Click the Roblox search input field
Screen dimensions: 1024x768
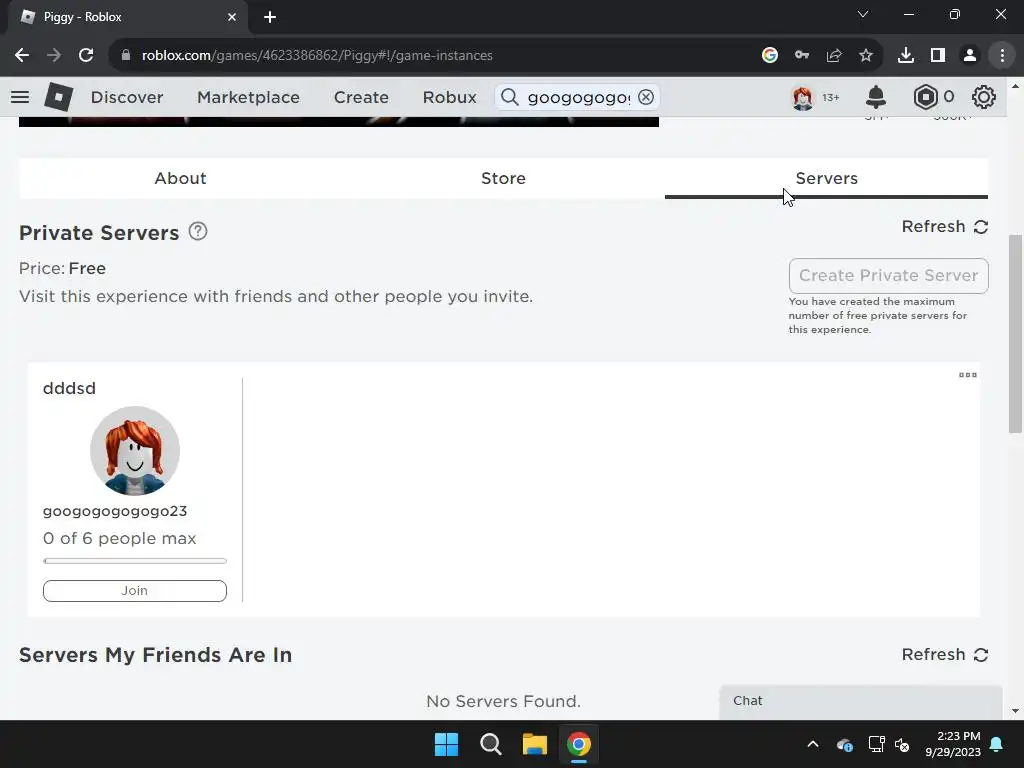(x=577, y=97)
